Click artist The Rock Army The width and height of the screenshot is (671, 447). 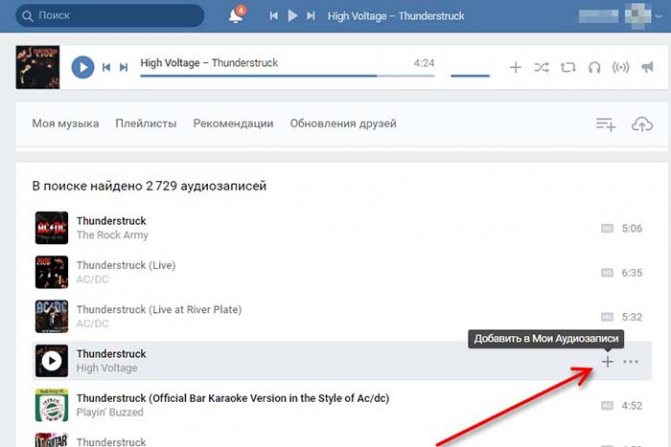[x=113, y=235]
